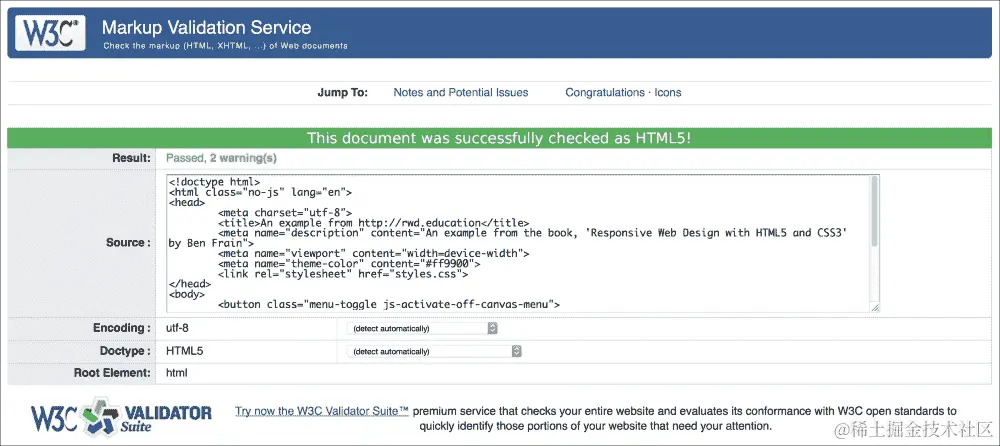Viewport: 1000px width, 446px height.
Task: Open Try now the W3C Validator Suite link
Action: [x=321, y=412]
